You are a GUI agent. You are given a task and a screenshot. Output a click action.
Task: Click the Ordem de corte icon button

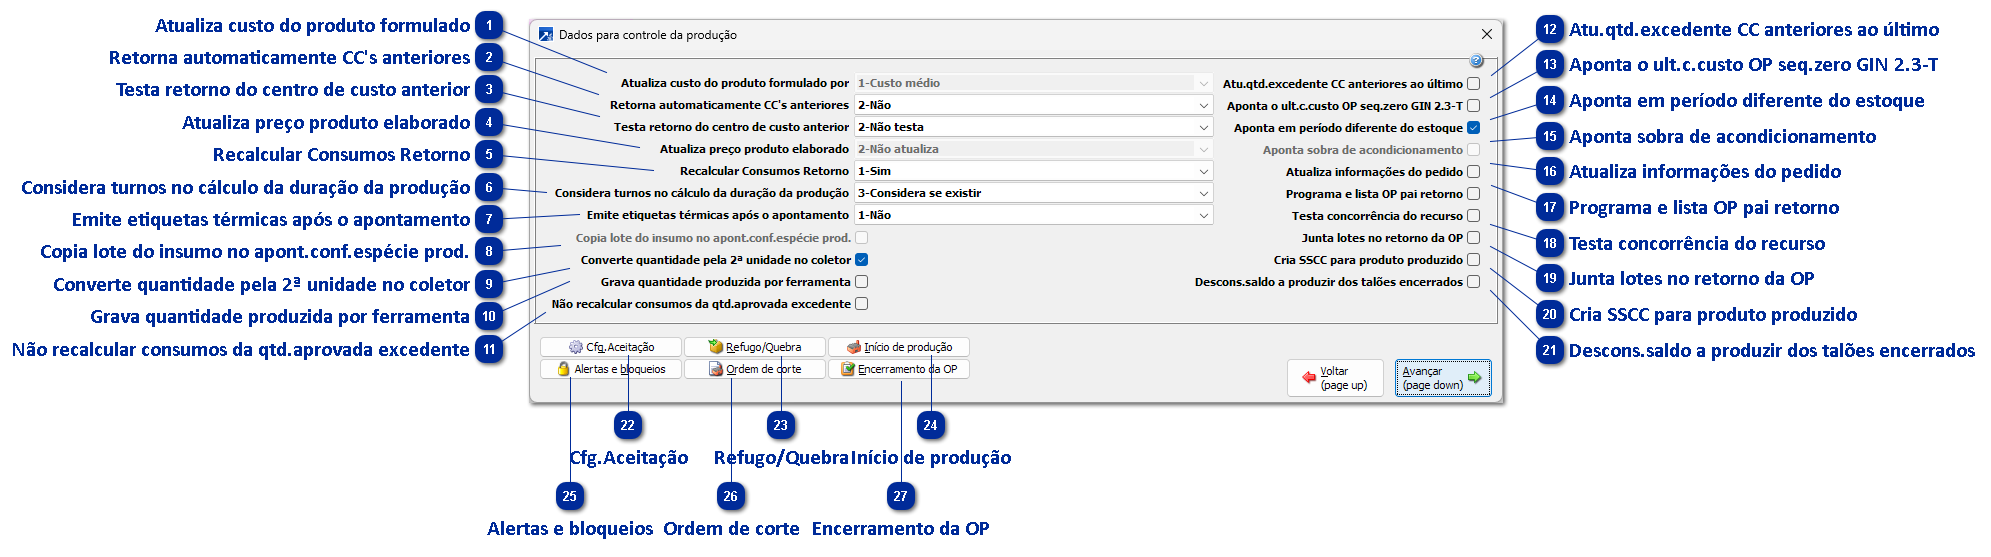pos(755,369)
